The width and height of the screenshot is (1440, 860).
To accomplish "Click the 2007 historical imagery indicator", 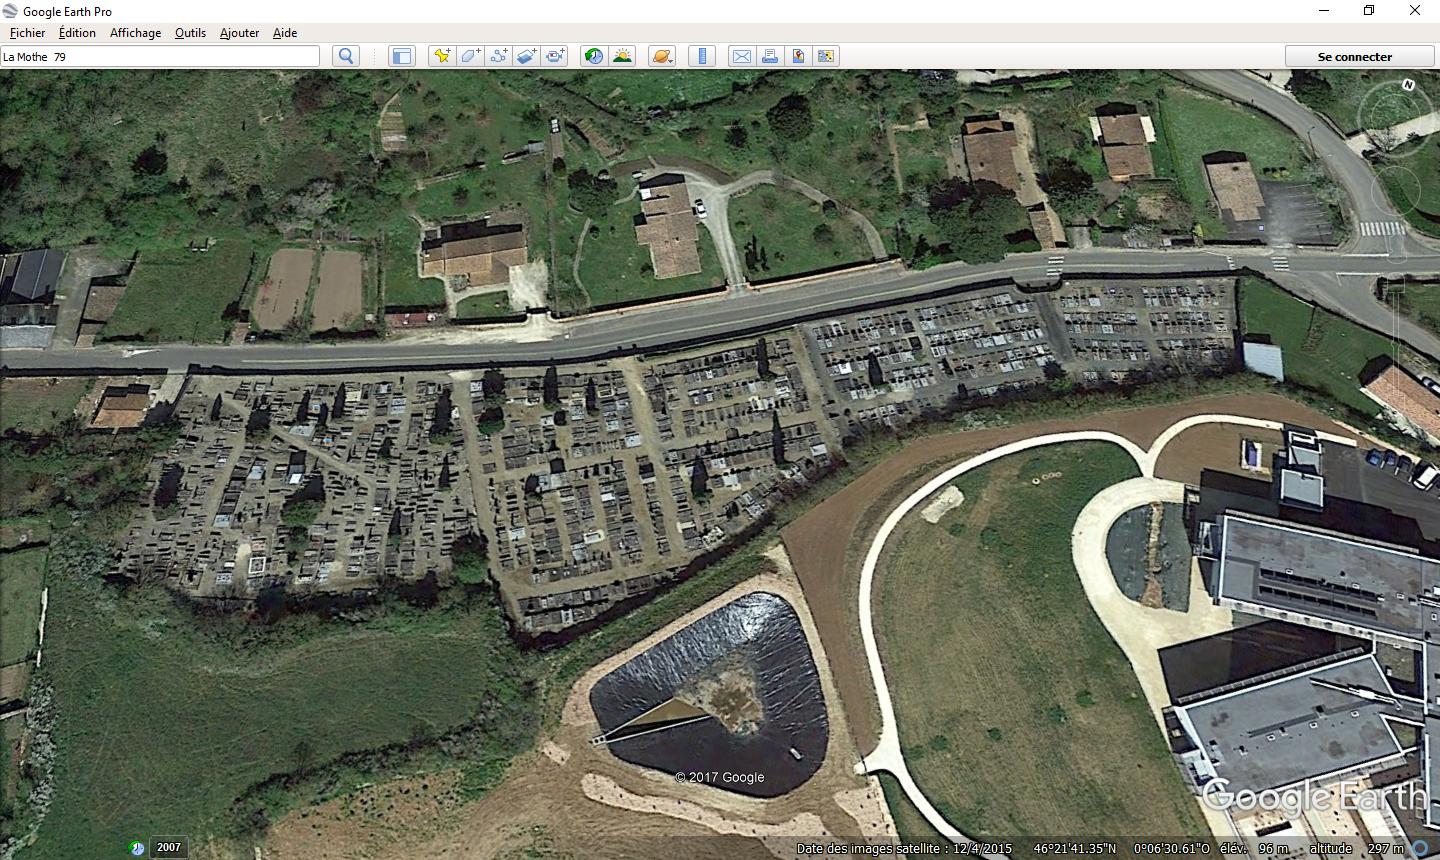I will pyautogui.click(x=169, y=847).
